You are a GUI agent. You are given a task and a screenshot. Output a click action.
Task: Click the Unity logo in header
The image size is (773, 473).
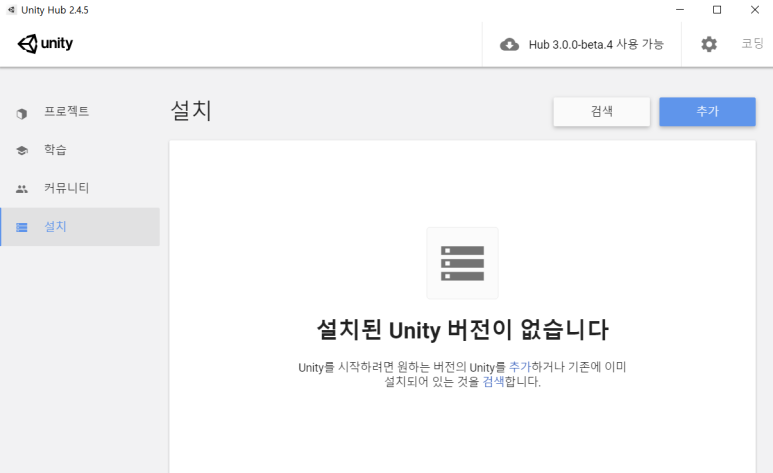pyautogui.click(x=45, y=44)
